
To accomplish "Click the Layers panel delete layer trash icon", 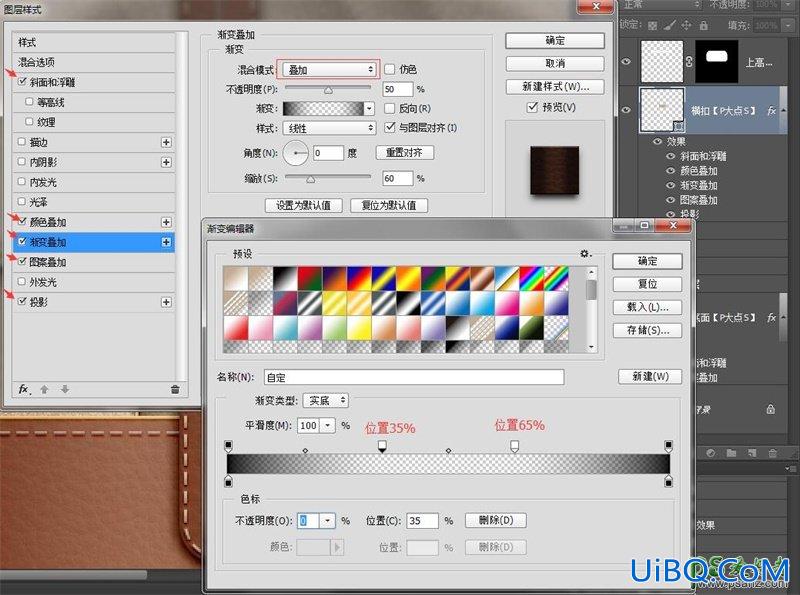I will pyautogui.click(x=773, y=453).
